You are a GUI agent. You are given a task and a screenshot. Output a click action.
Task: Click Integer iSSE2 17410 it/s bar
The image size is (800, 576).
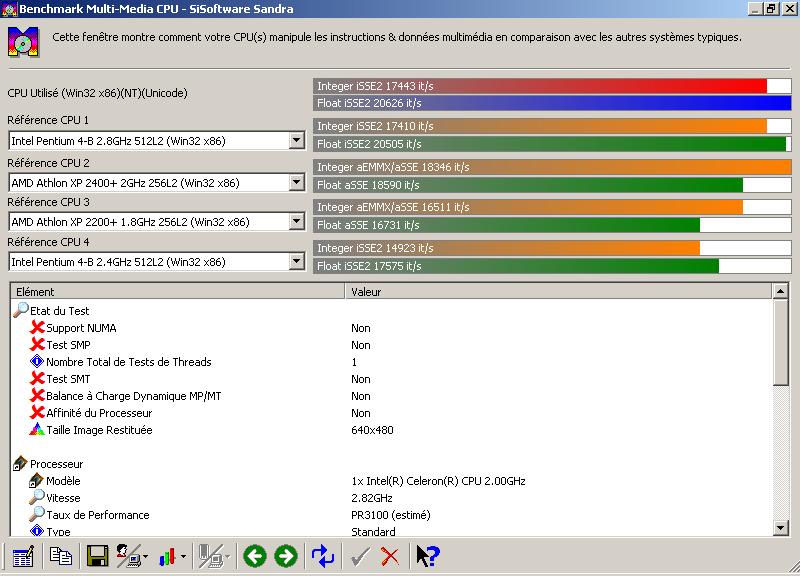552,126
